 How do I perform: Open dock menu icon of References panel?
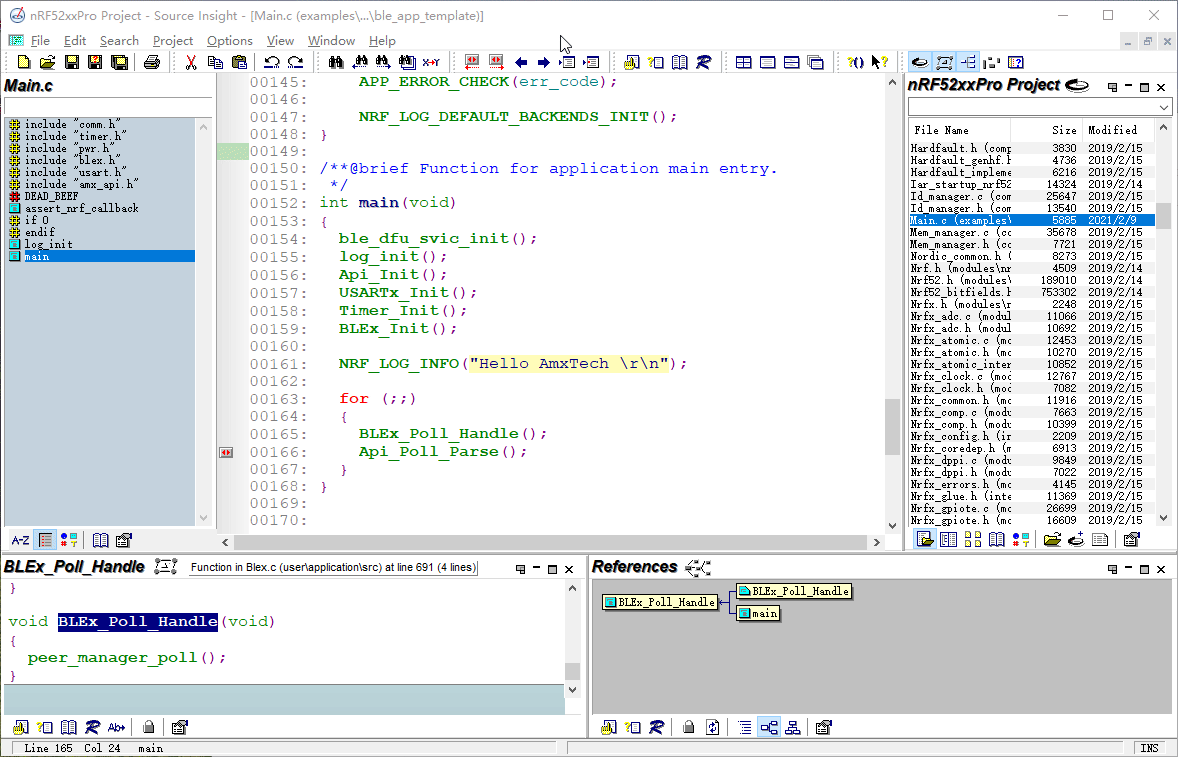tap(1113, 569)
